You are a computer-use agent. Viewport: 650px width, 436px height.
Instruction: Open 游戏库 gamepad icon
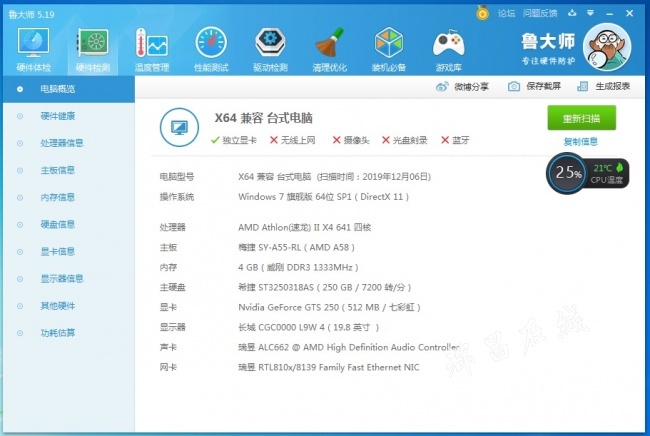pyautogui.click(x=449, y=49)
